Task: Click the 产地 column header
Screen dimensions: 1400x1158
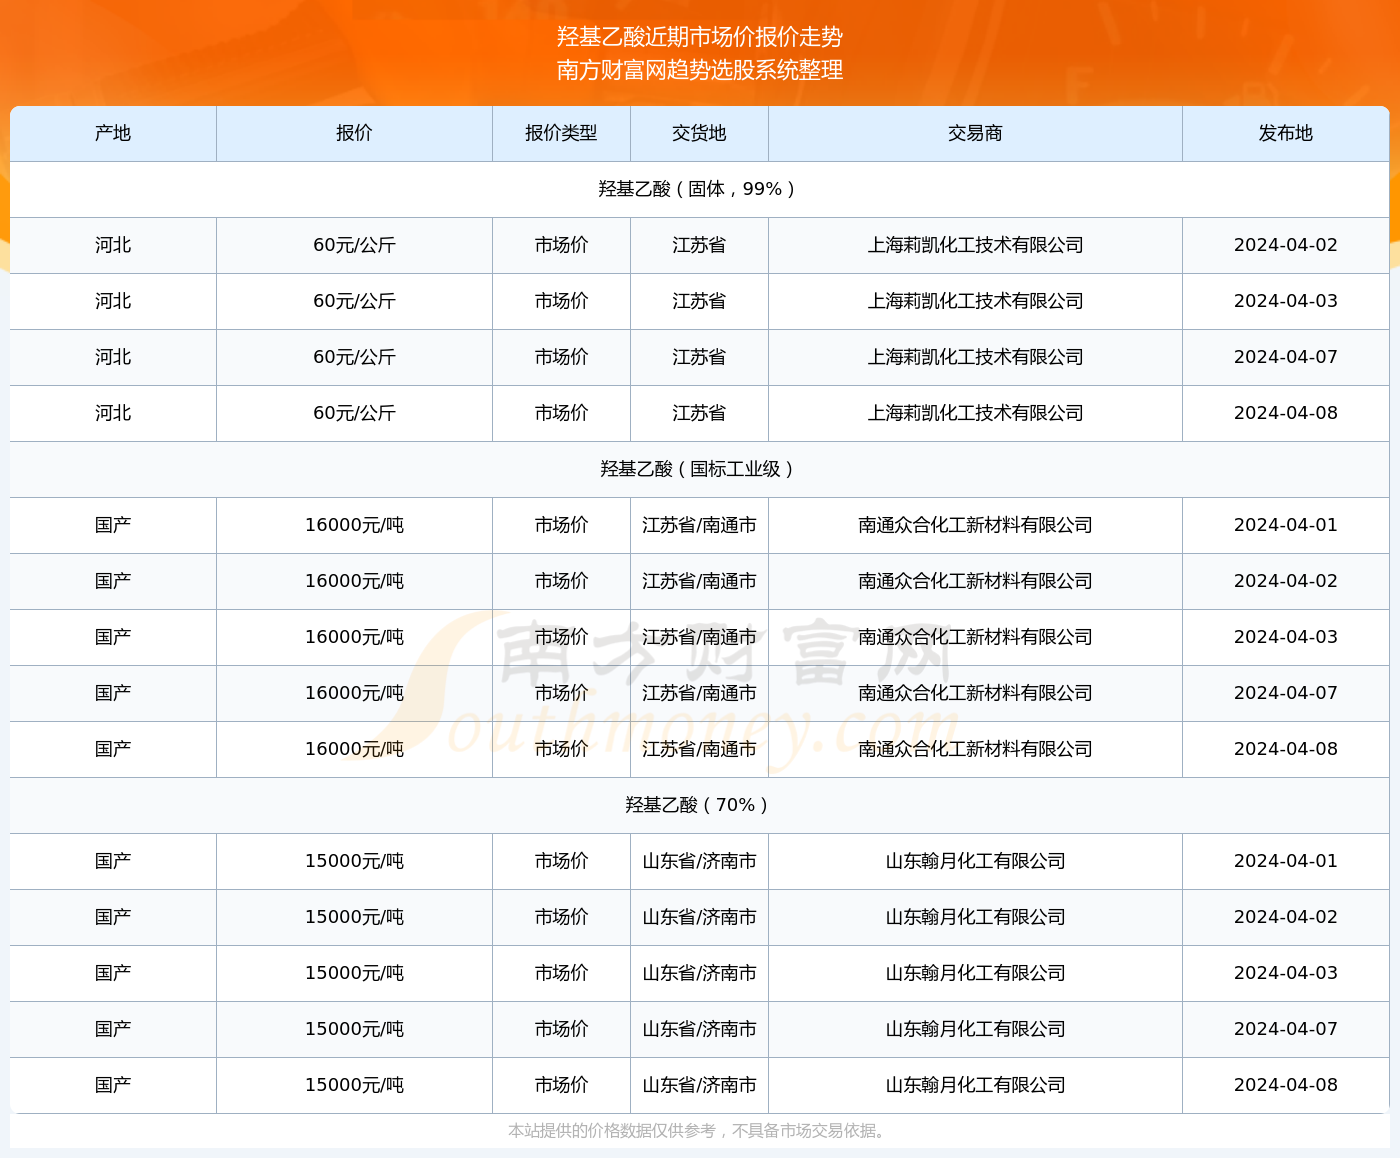Action: [113, 133]
